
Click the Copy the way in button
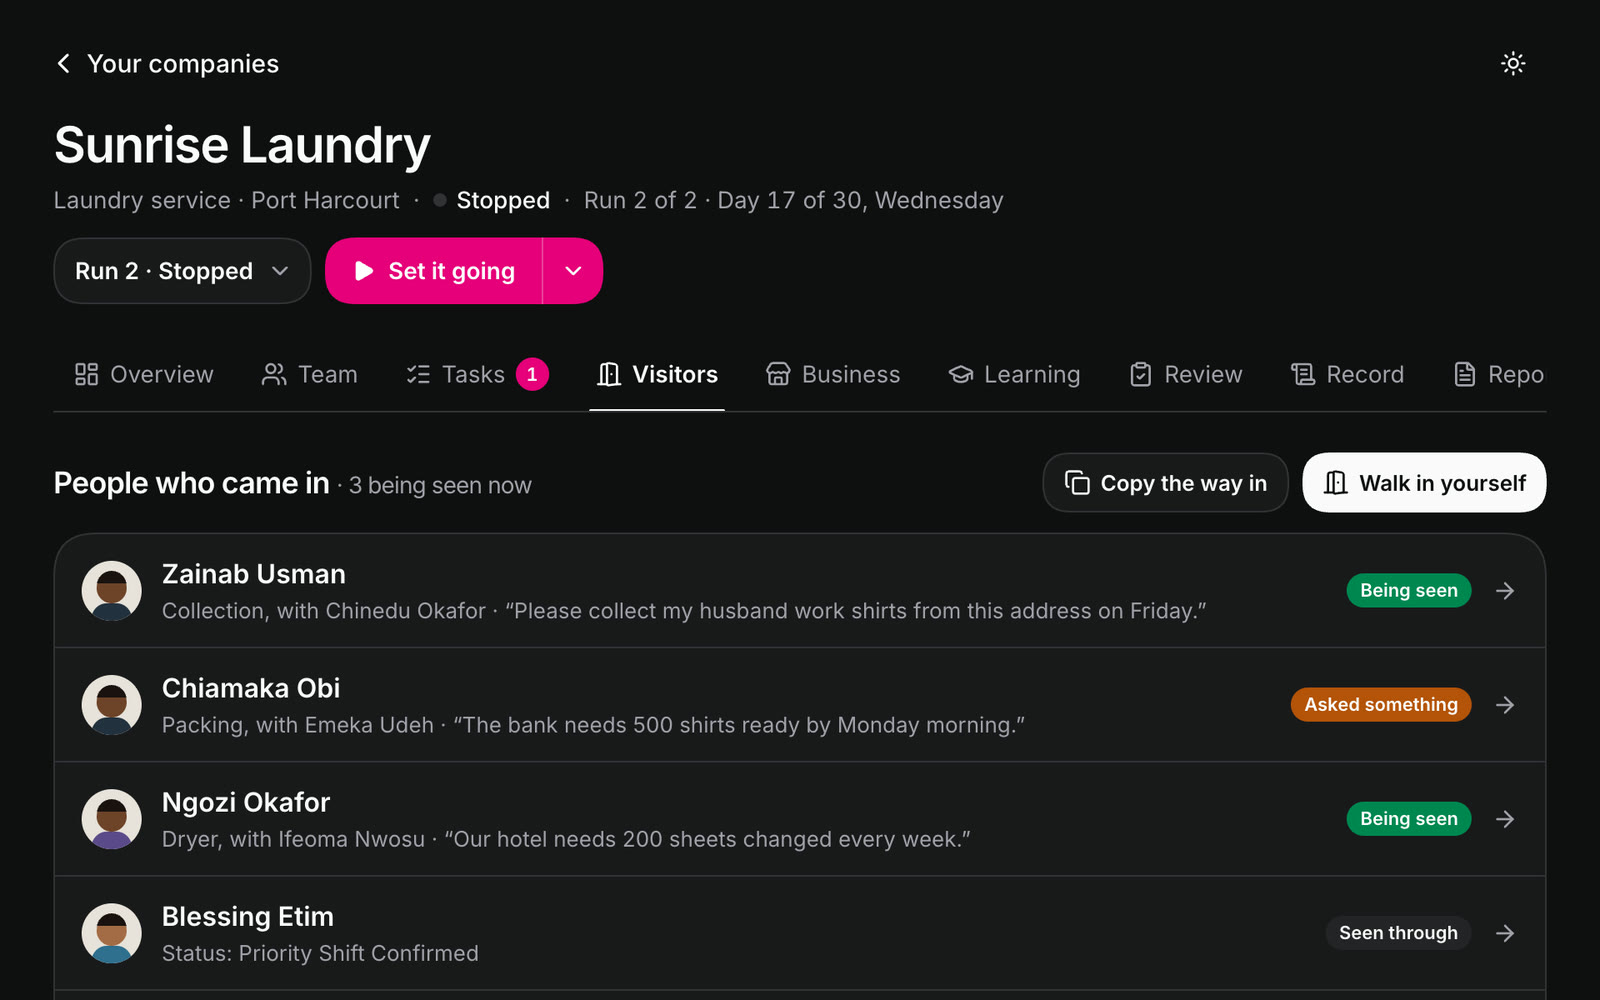click(x=1165, y=483)
